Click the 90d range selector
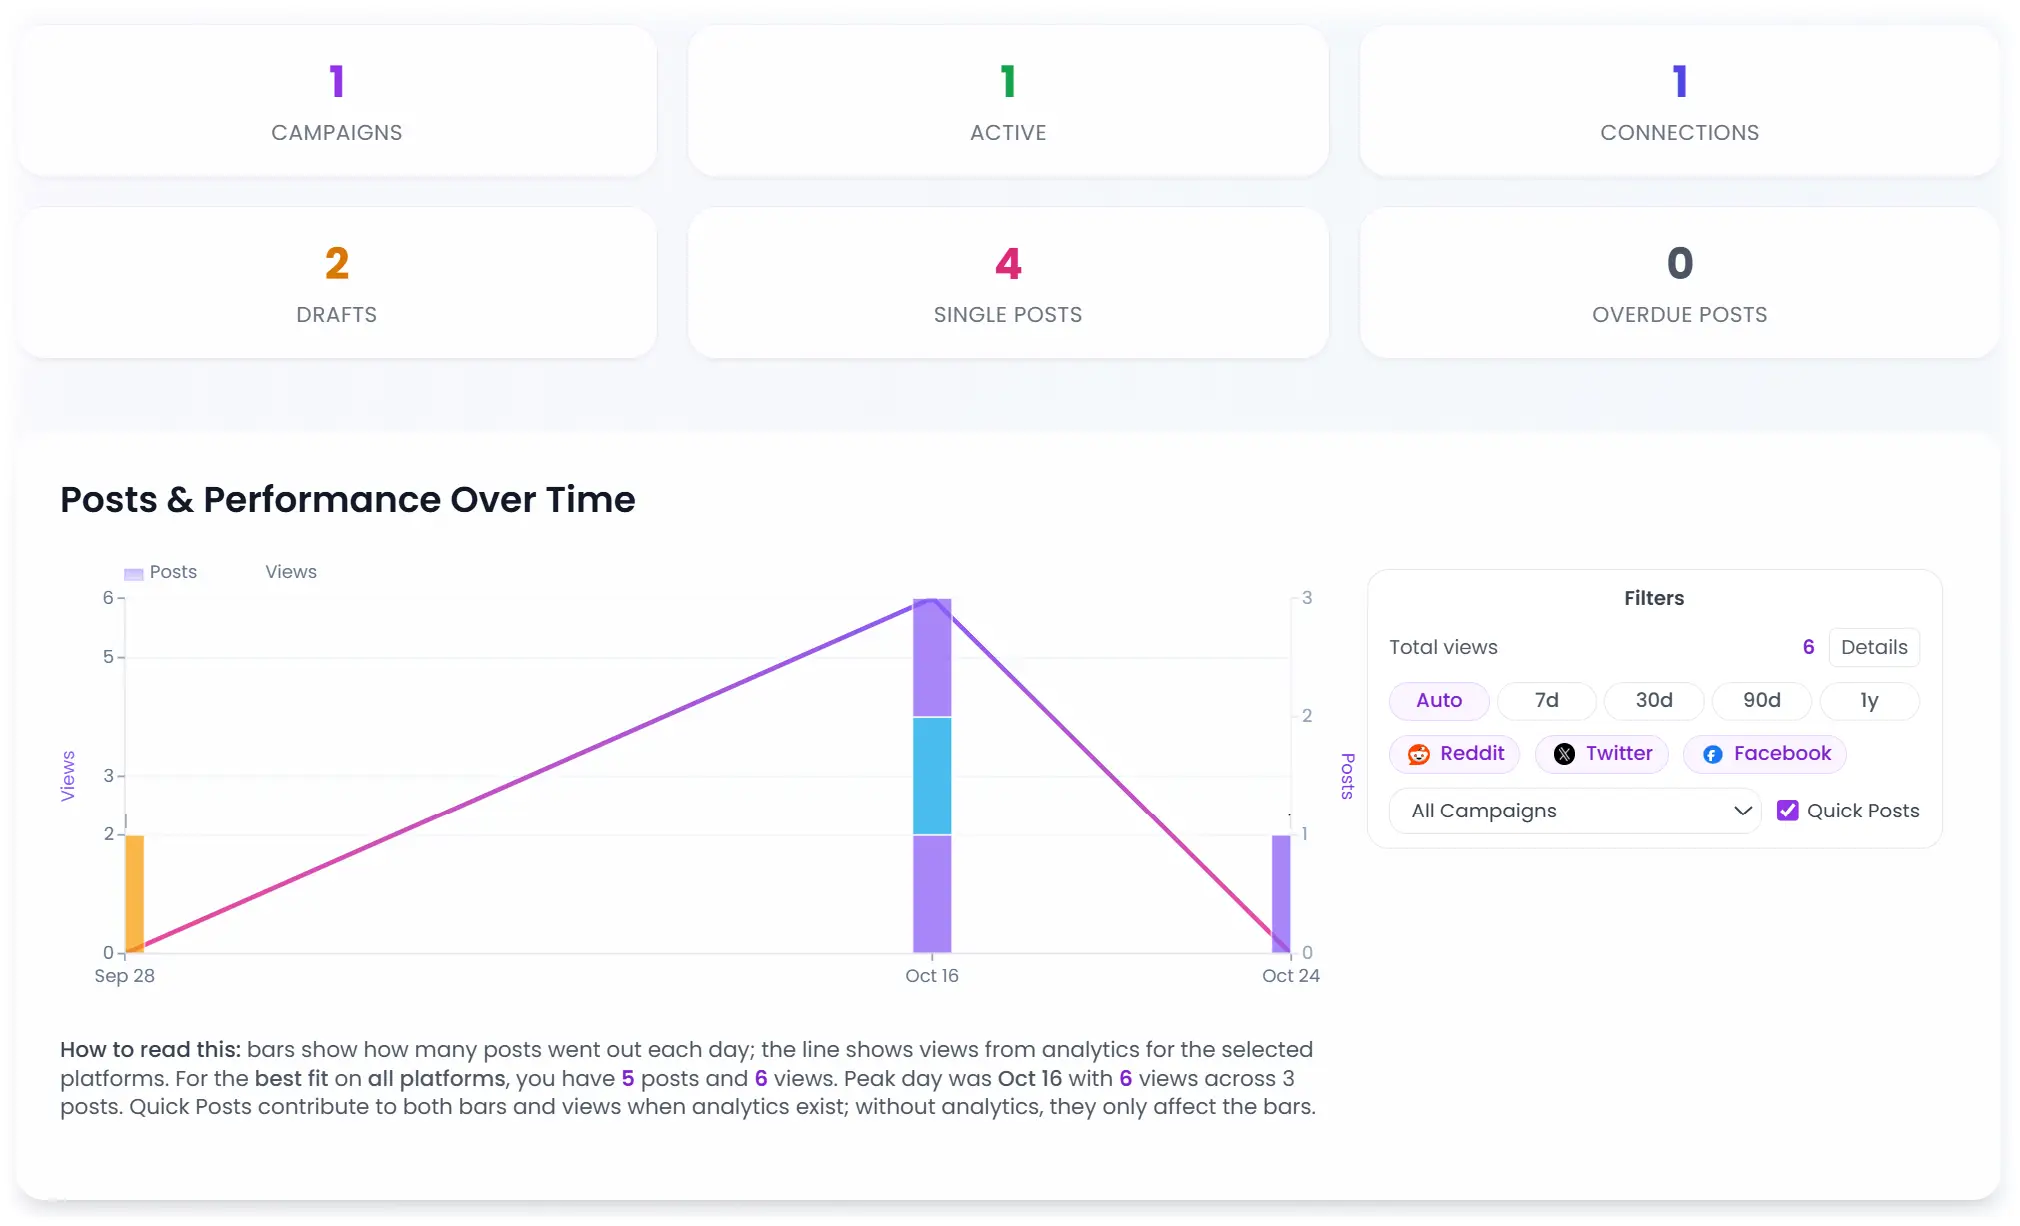The height and width of the screenshot is (1226, 2020). coord(1761,701)
